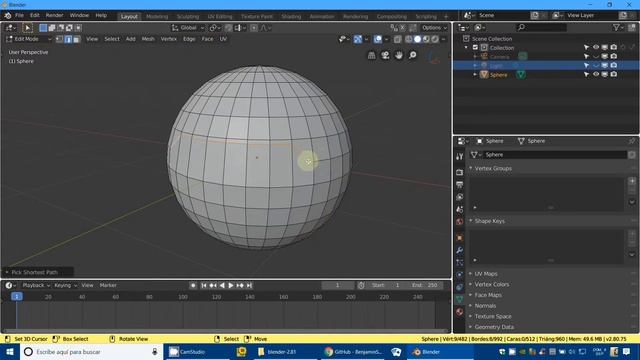Switch to vertex select mode
The image size is (640, 360).
(x=59, y=39)
